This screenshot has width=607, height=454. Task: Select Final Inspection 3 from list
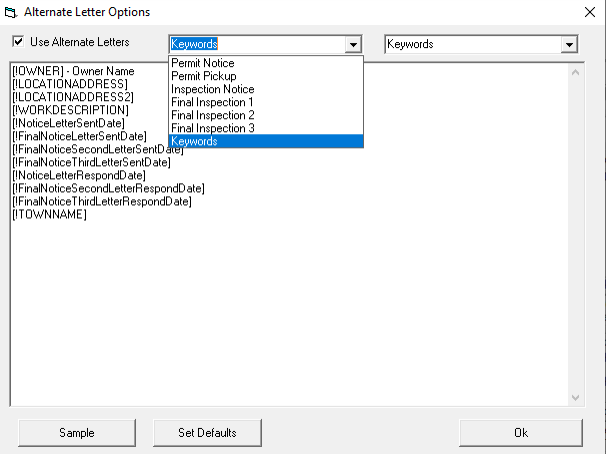[212, 128]
